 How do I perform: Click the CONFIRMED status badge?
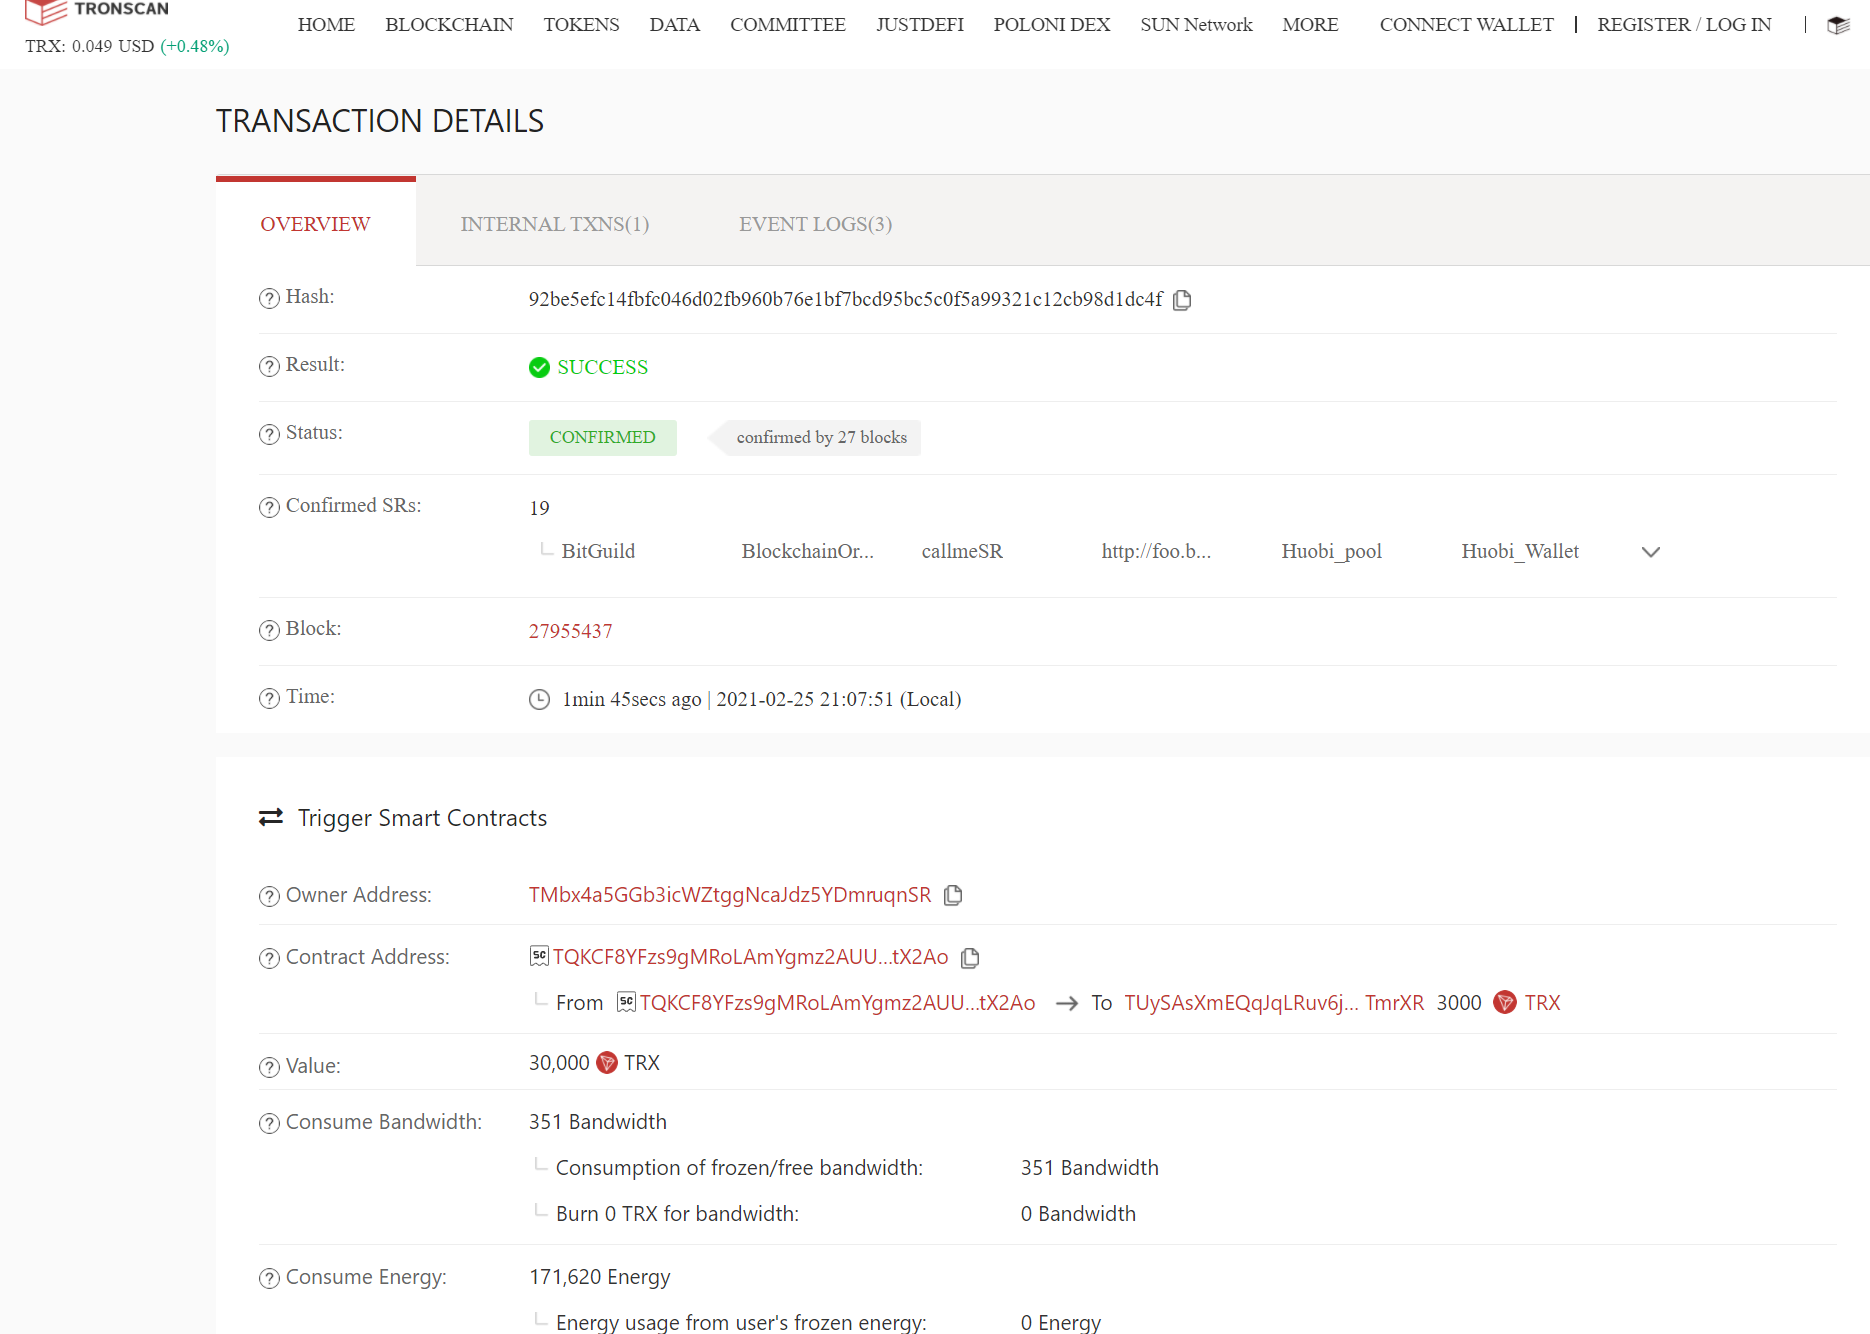[x=602, y=437]
